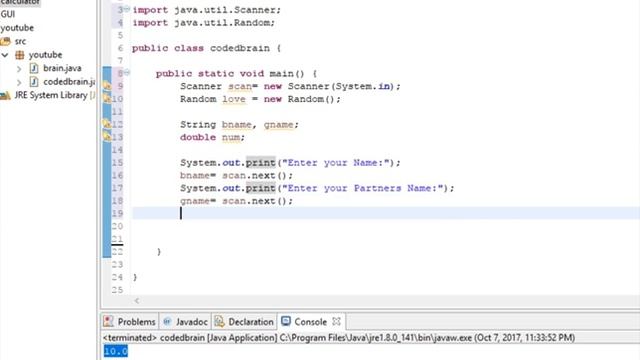Collapse the main method fold on line 8

click(x=127, y=73)
